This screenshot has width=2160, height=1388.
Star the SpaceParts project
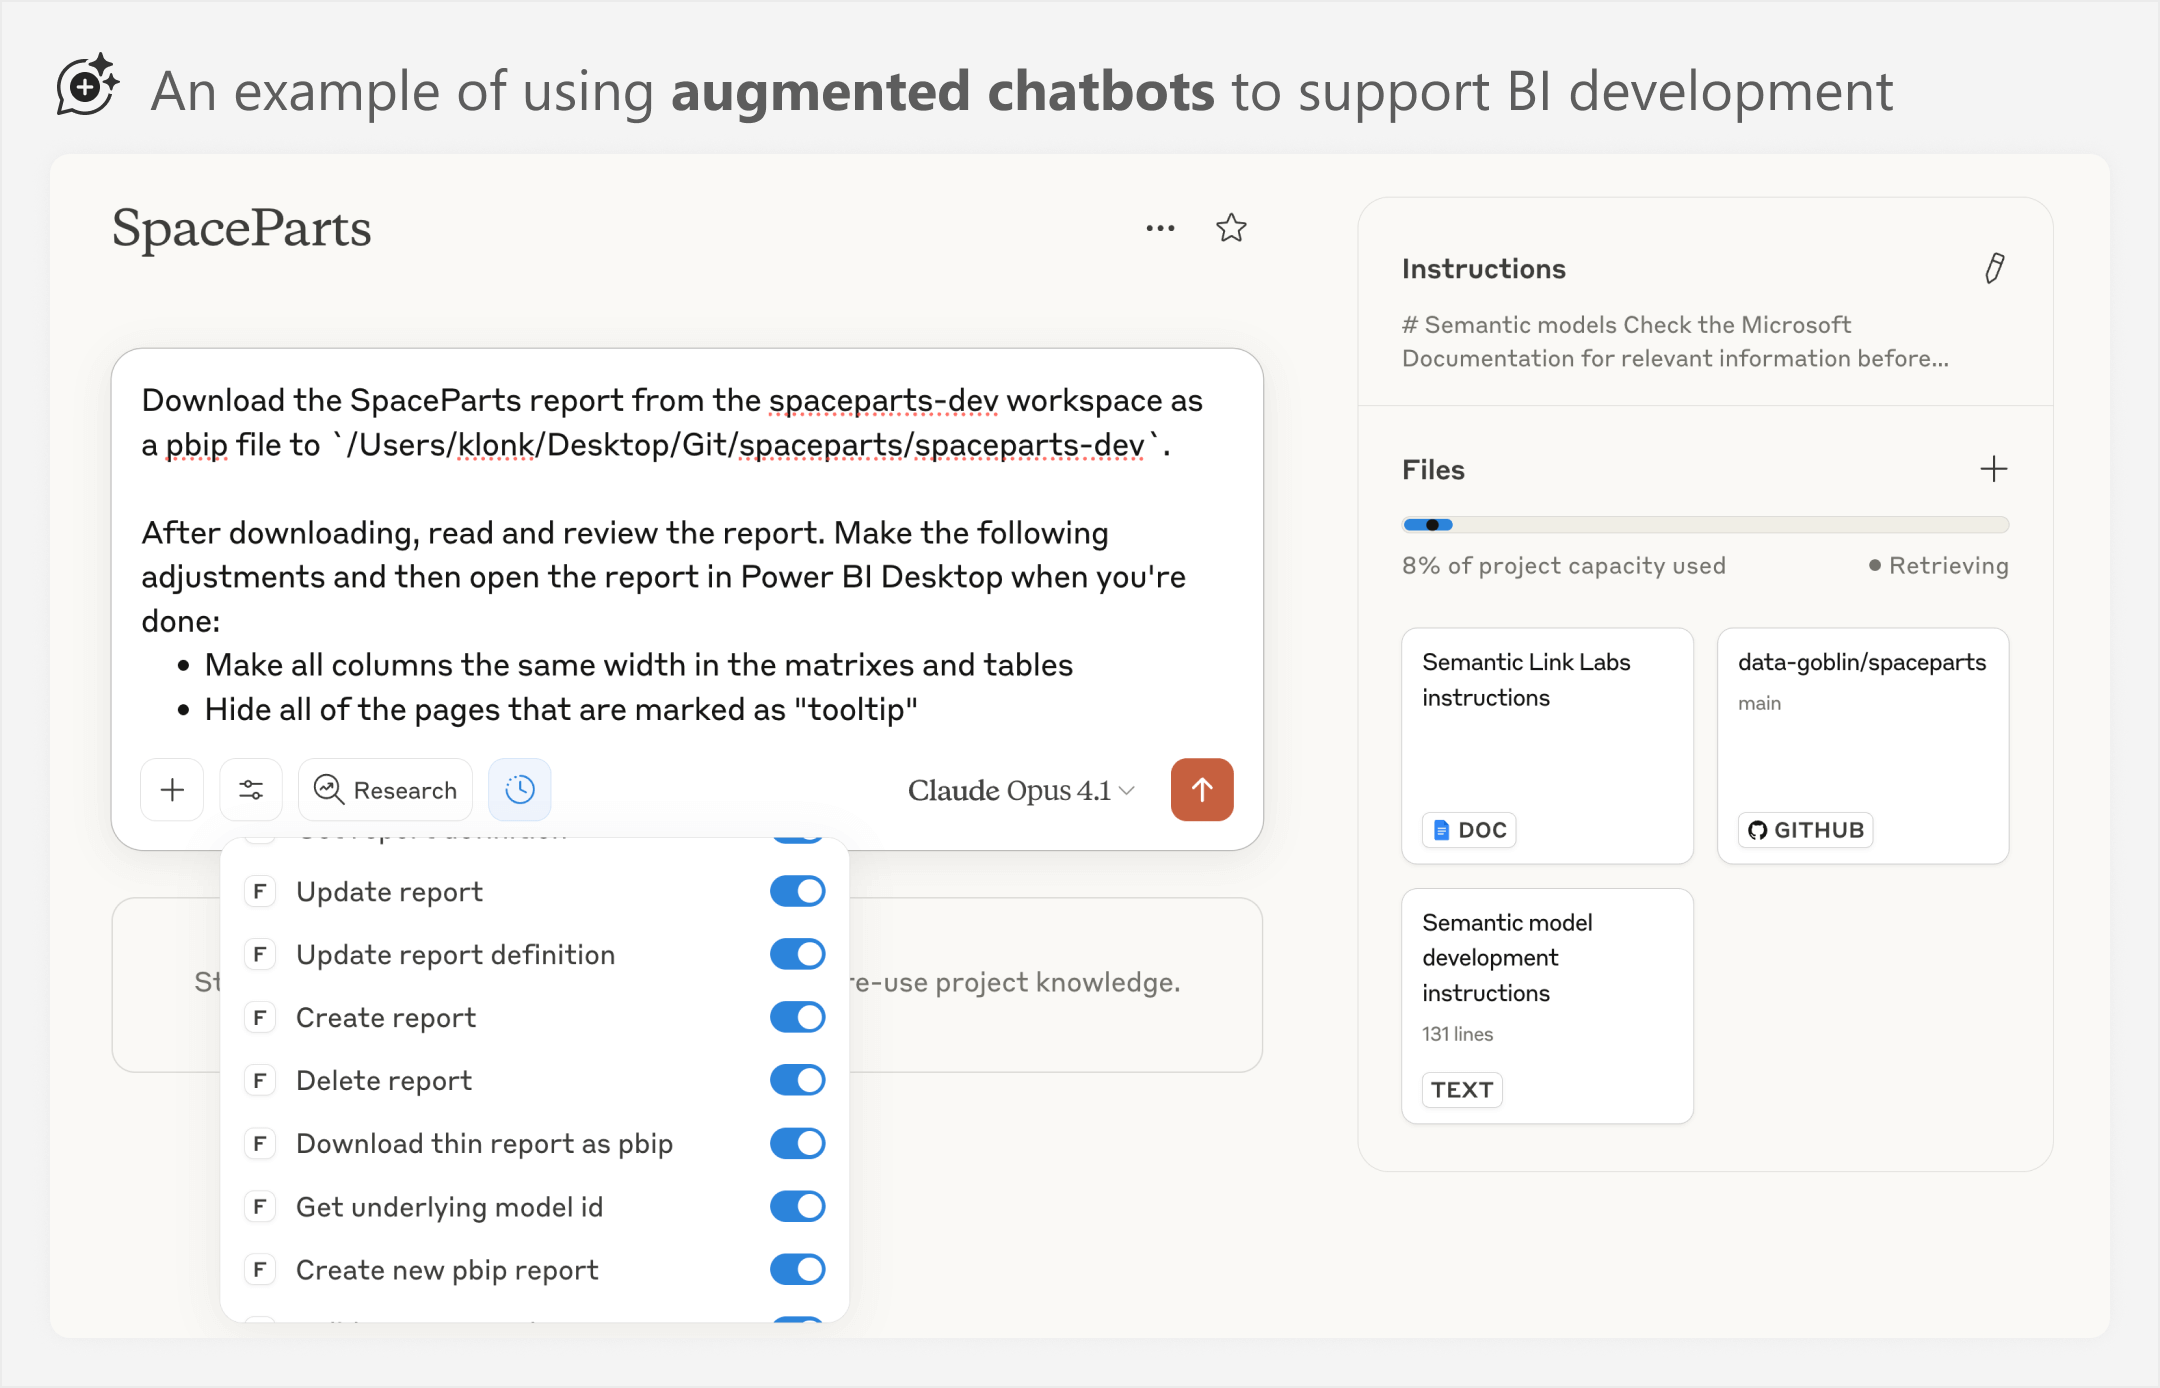1231,228
